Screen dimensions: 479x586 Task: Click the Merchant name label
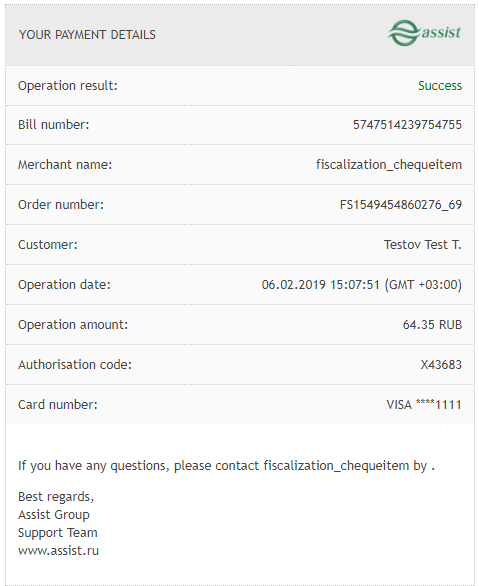pyautogui.click(x=65, y=164)
